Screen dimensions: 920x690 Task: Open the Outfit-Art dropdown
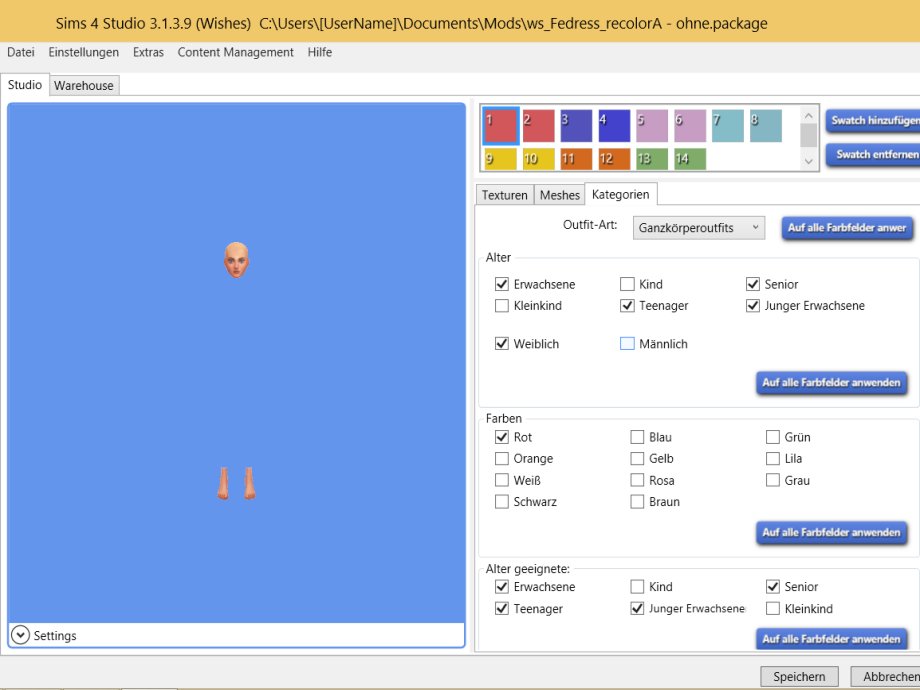coord(699,228)
